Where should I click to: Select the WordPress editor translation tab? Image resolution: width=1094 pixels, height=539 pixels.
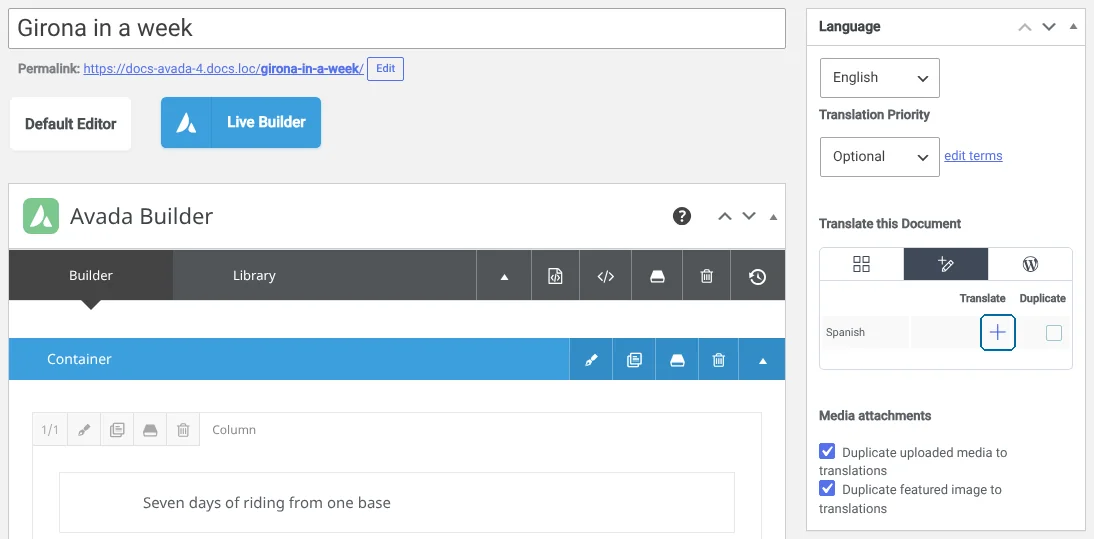pos(1030,264)
